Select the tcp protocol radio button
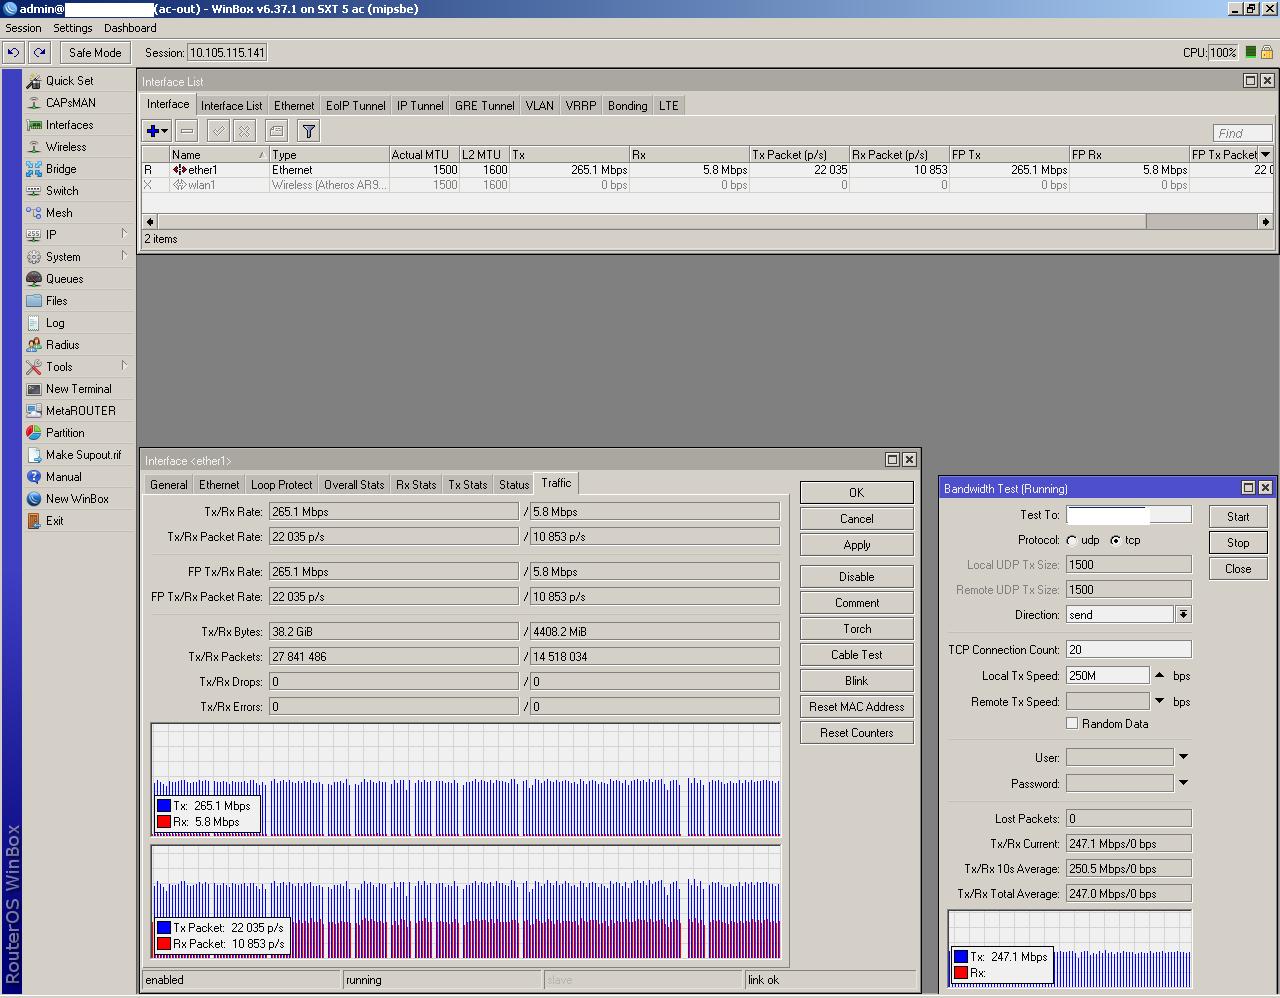This screenshot has height=998, width=1280. (x=1115, y=541)
